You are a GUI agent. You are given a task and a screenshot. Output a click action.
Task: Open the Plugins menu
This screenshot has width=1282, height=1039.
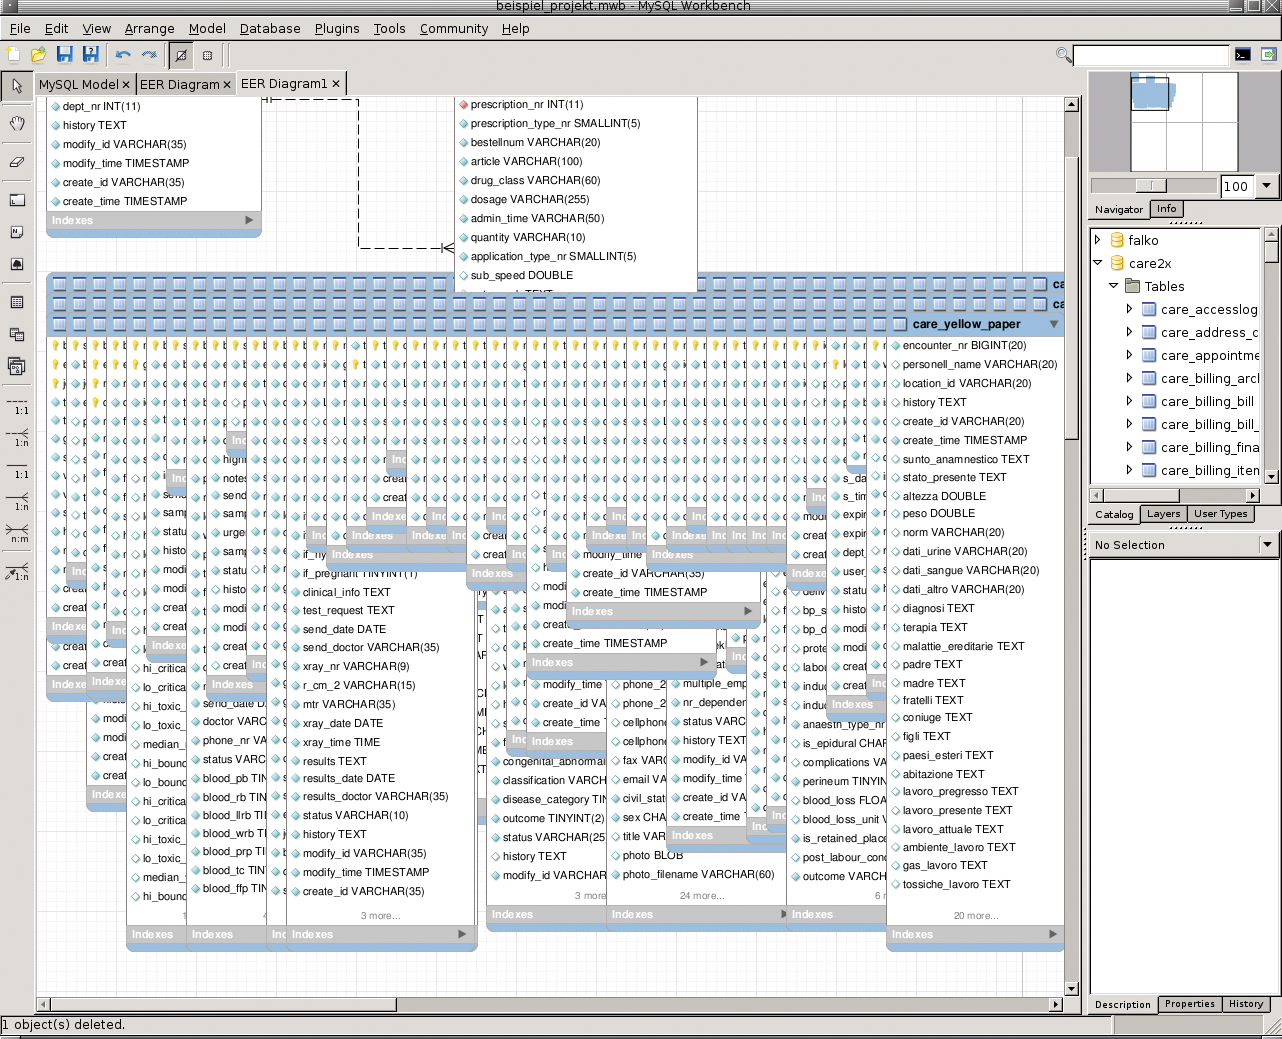click(337, 29)
